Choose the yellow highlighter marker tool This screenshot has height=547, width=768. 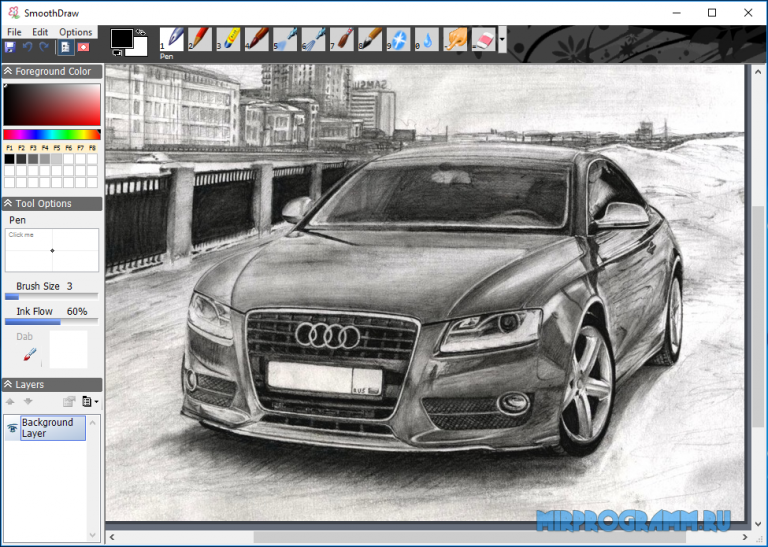[x=228, y=39]
